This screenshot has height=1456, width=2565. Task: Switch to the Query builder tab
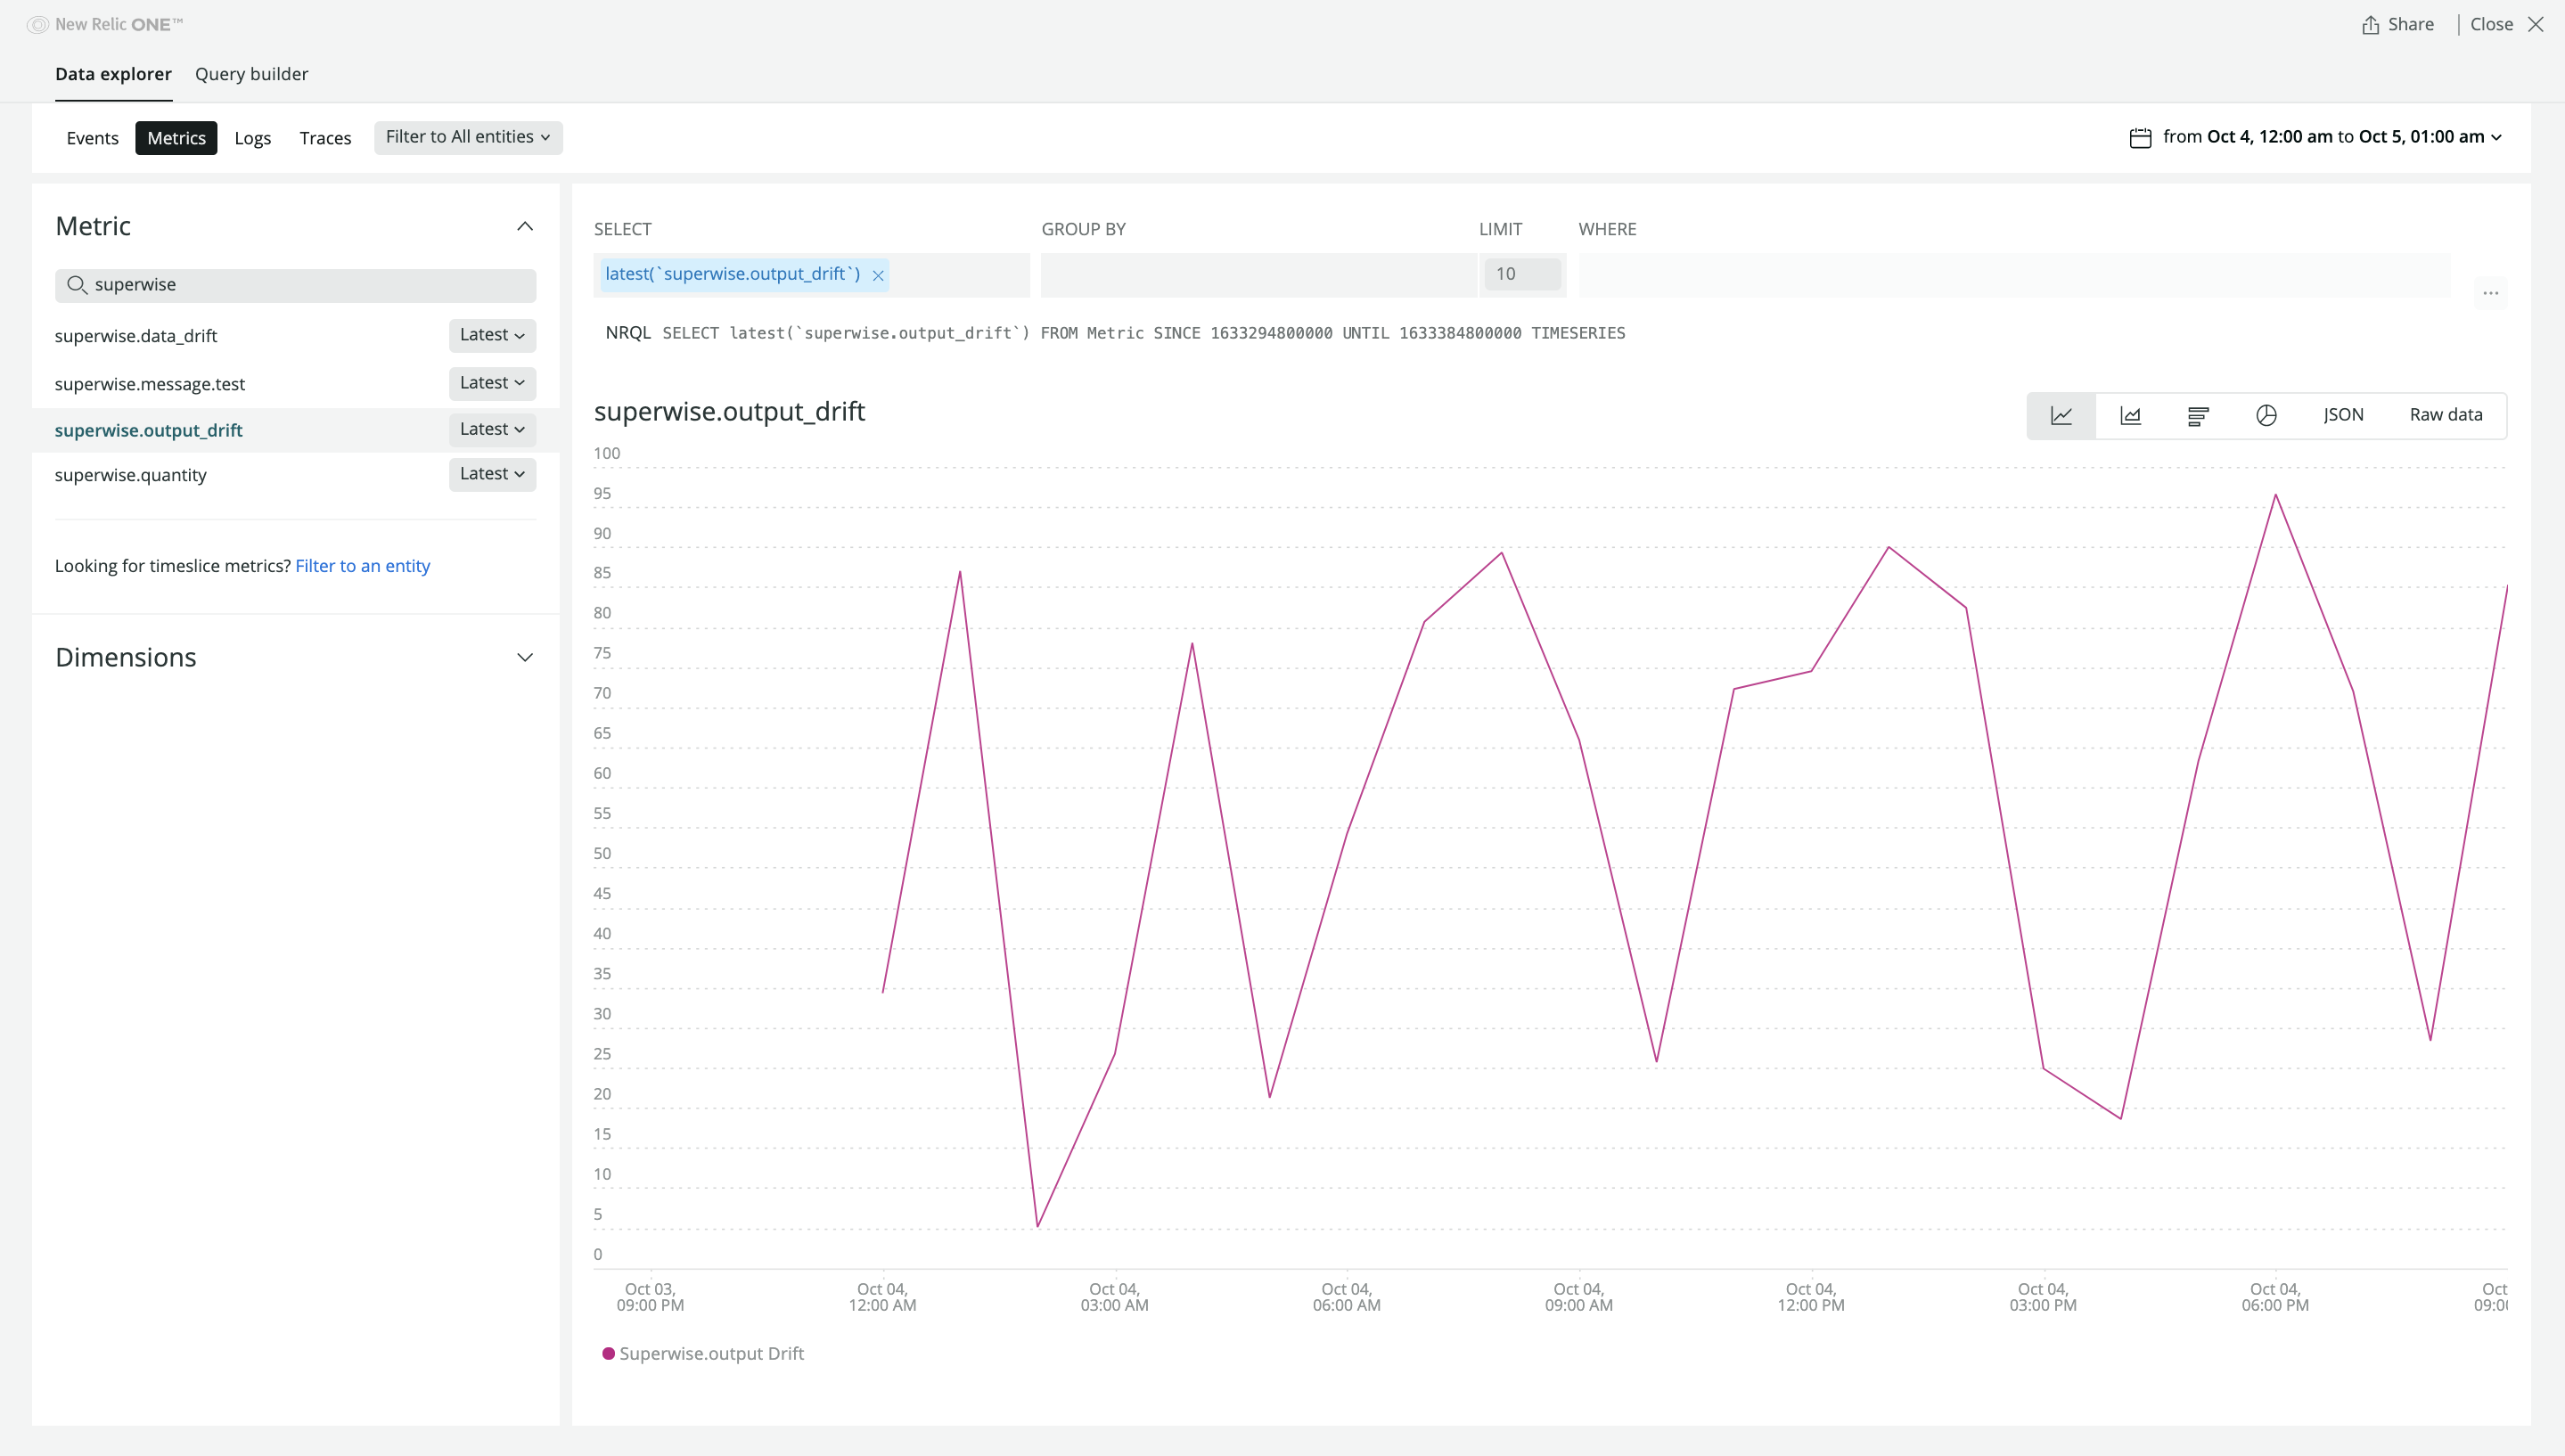click(x=251, y=74)
